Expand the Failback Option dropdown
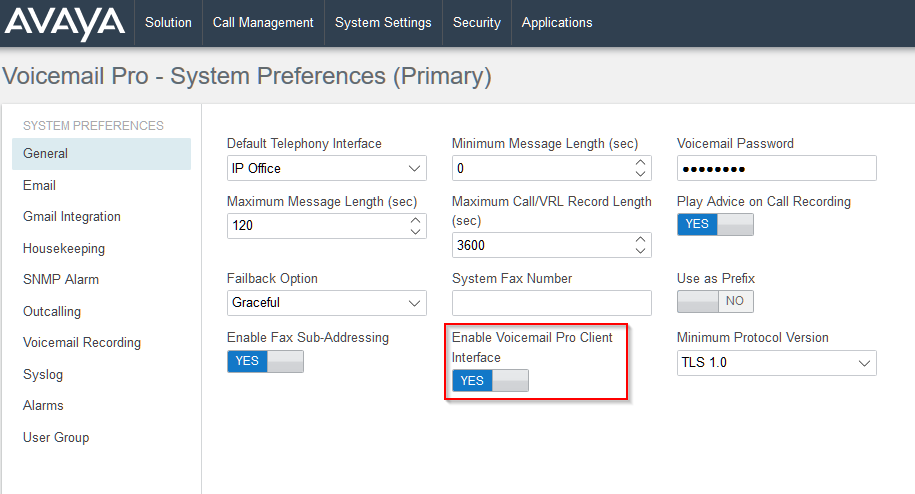Screen dimensions: 915x494 pos(326,303)
